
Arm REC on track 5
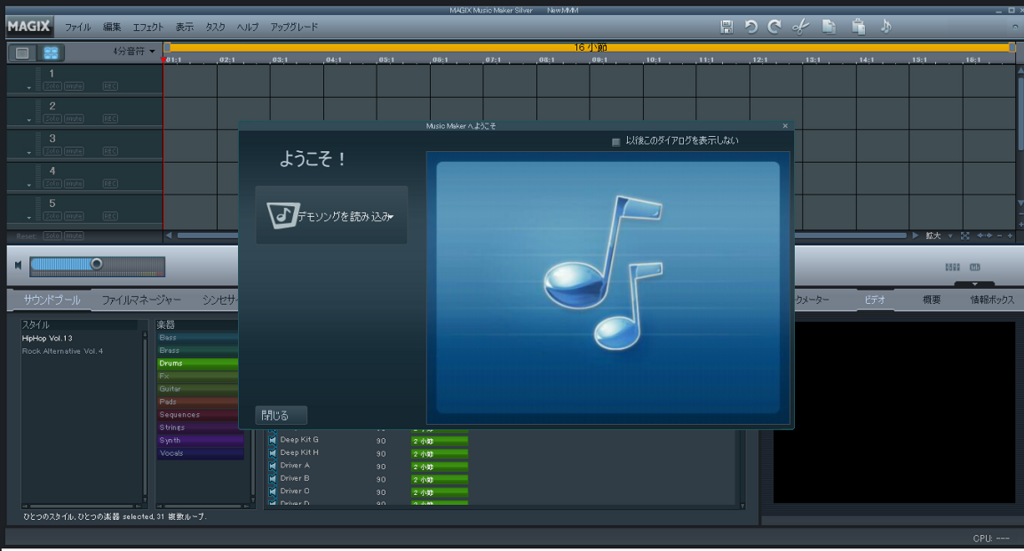(x=110, y=216)
